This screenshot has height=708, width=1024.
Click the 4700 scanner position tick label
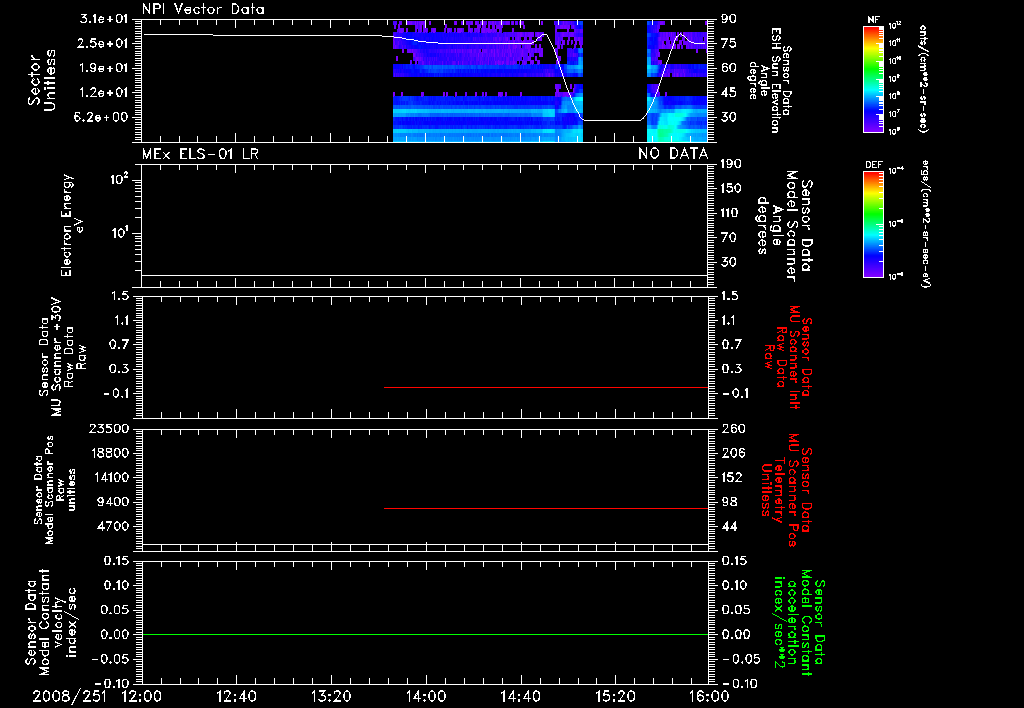(113, 526)
